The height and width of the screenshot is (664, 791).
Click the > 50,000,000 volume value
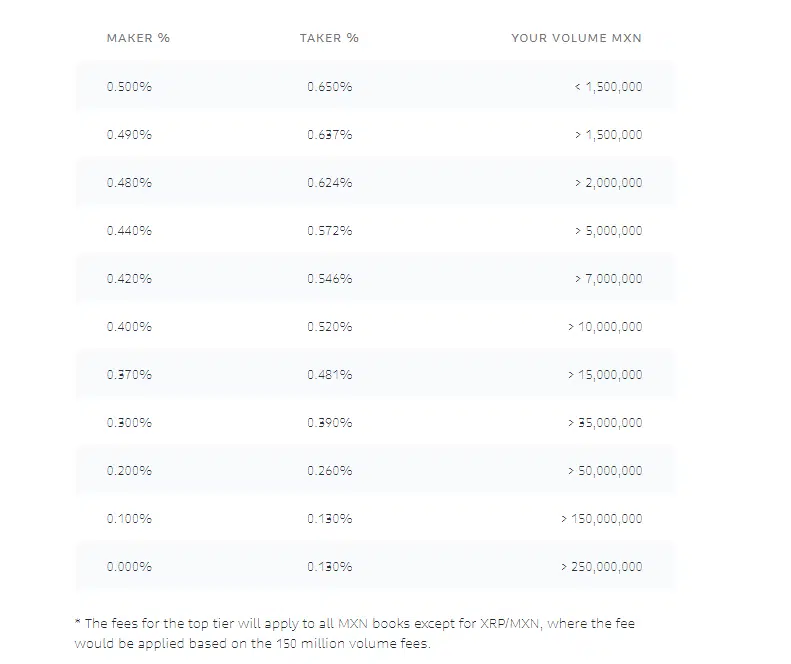(605, 471)
